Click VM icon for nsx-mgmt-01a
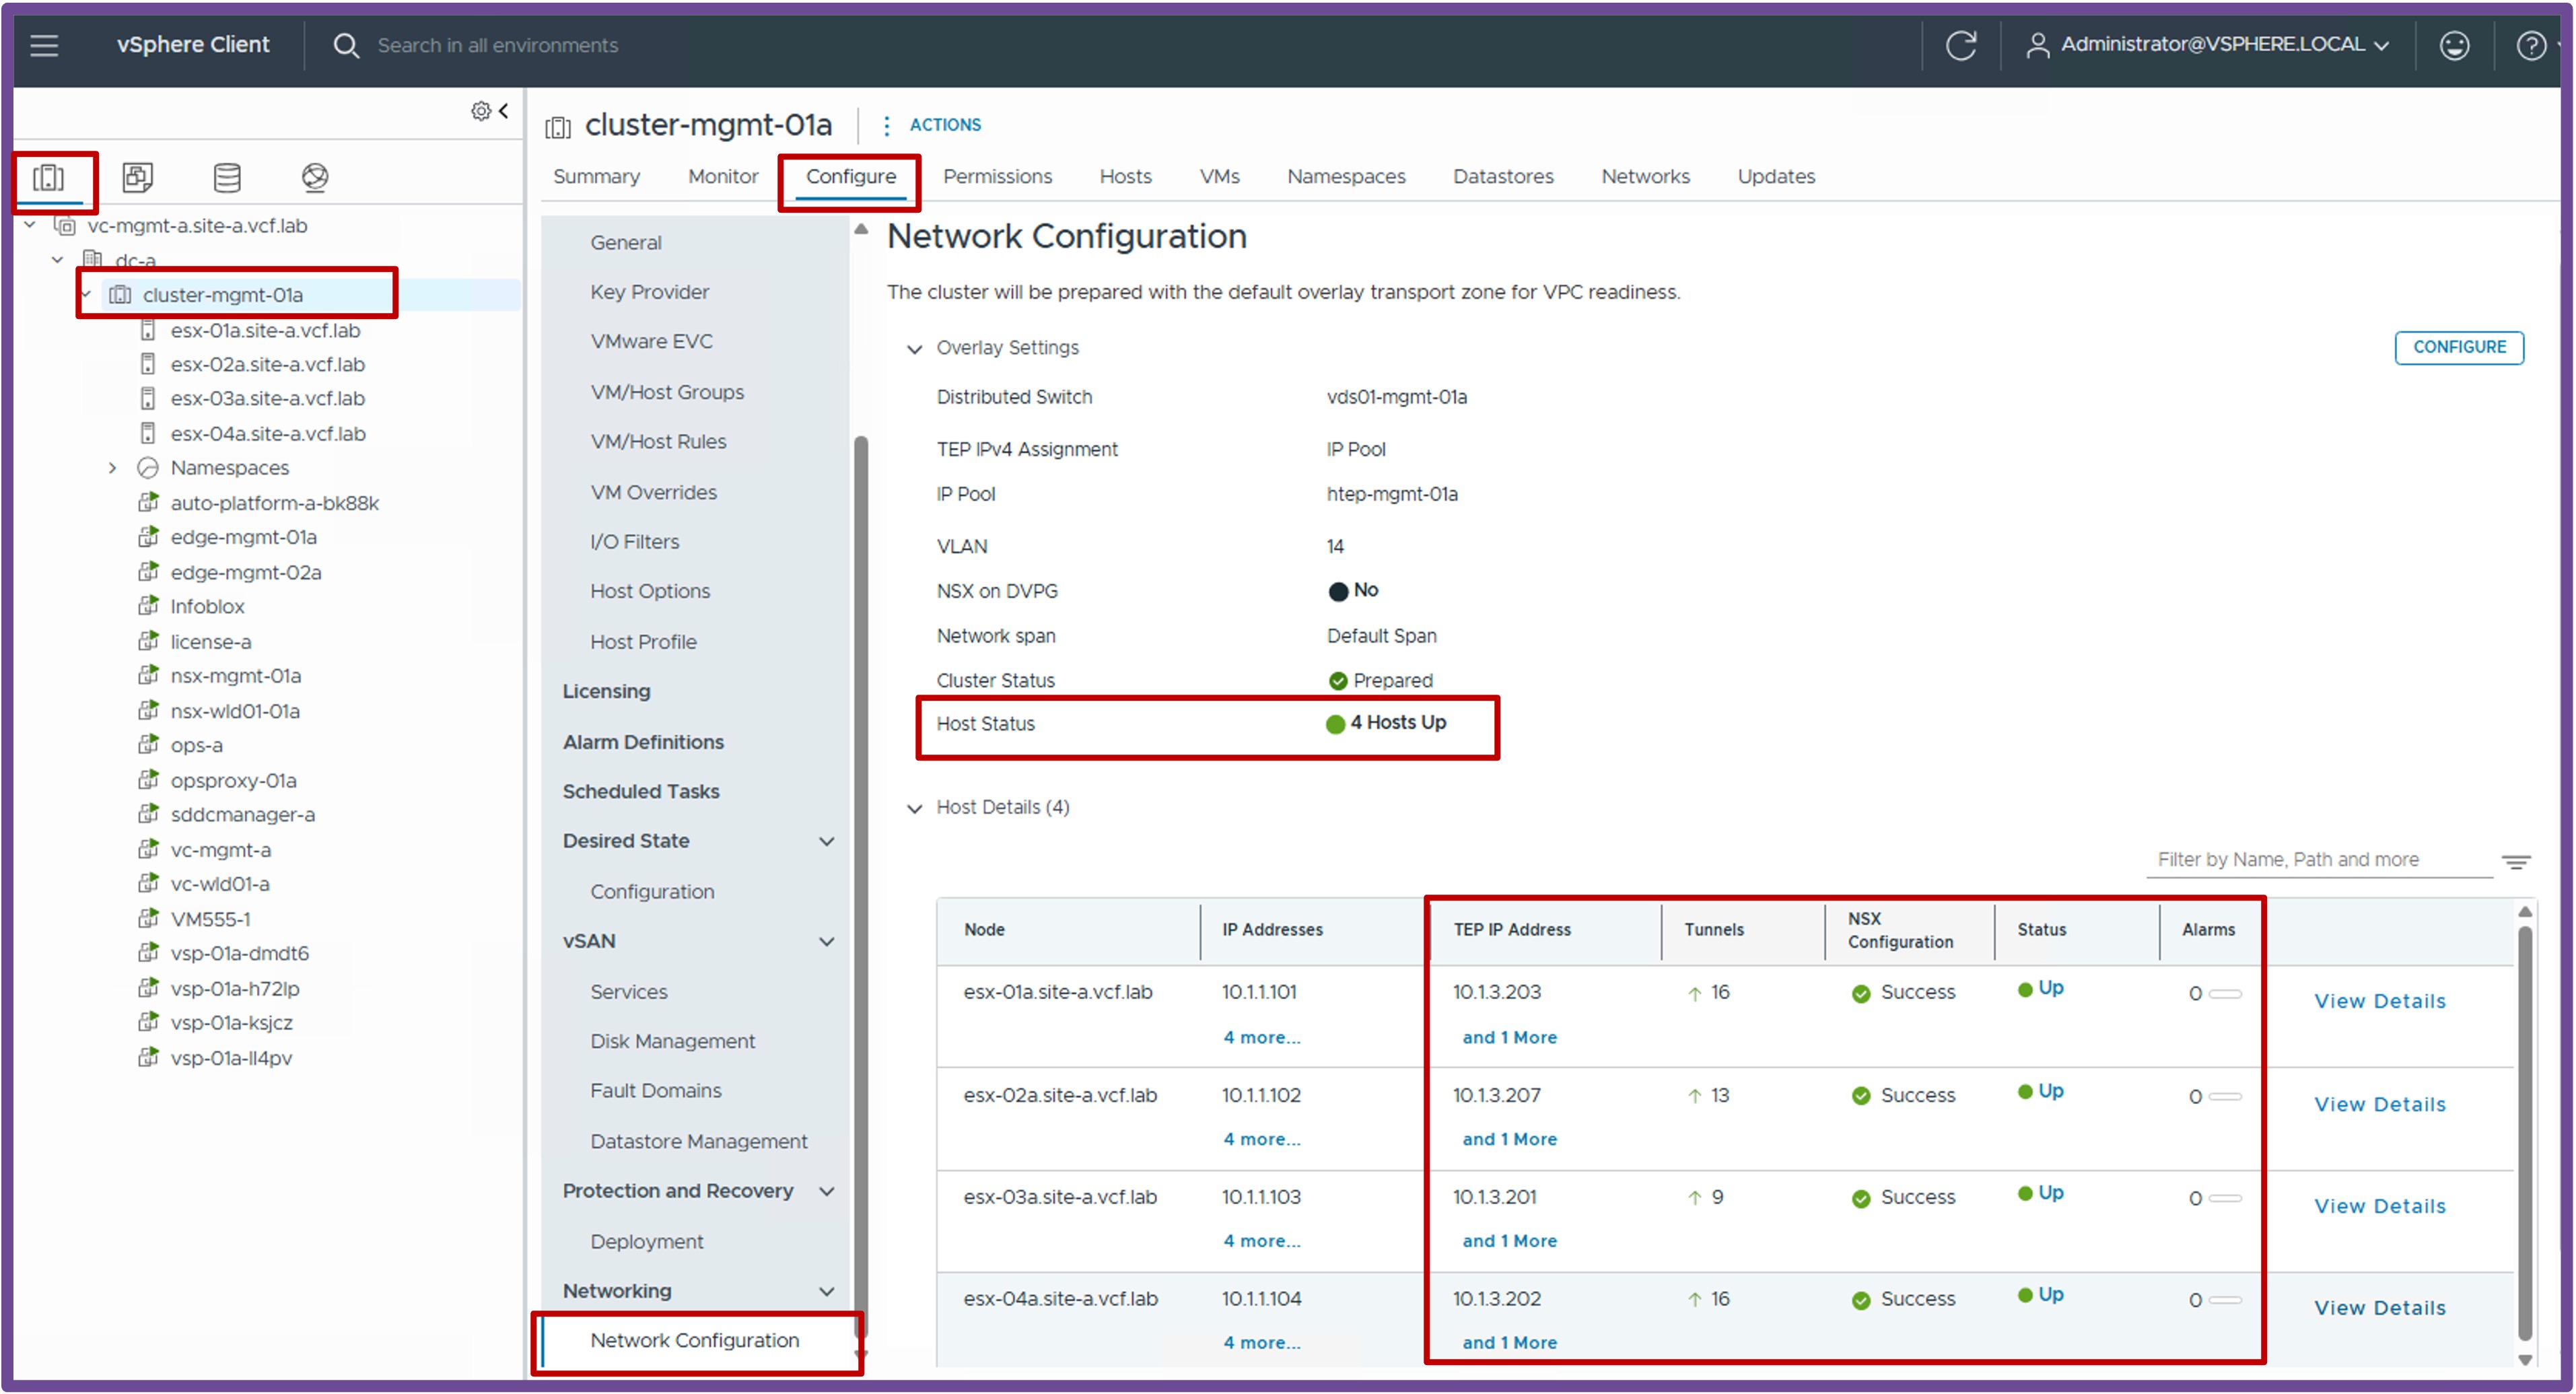The height and width of the screenshot is (1394, 2576). tap(148, 675)
